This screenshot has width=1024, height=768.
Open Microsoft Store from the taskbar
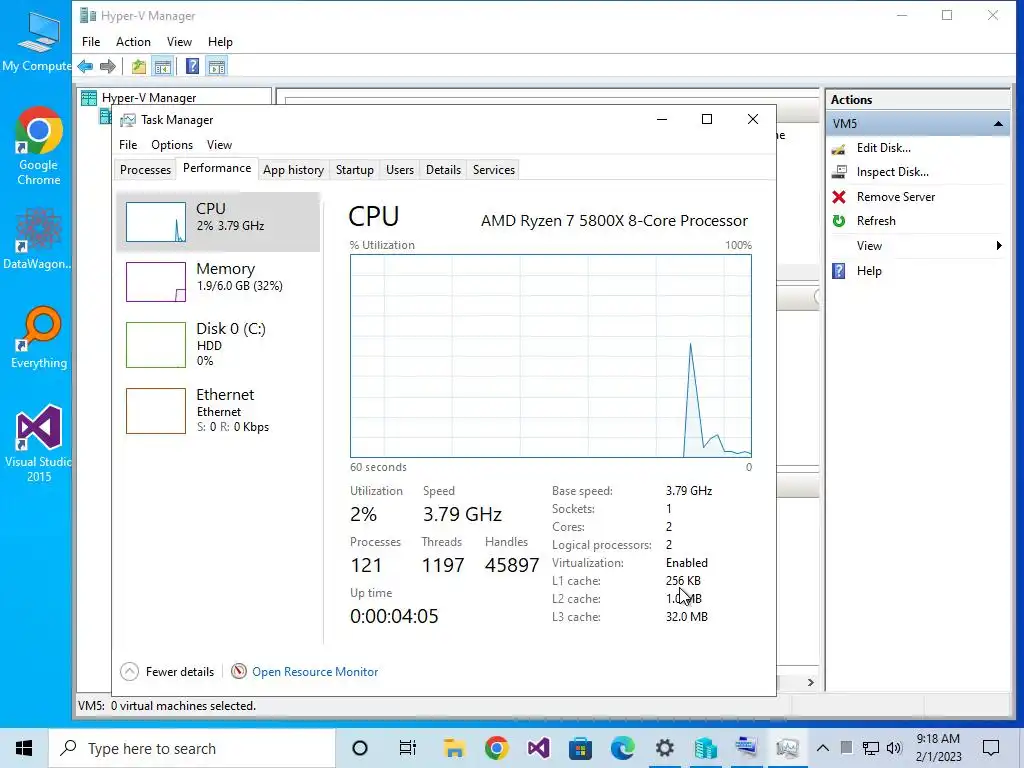click(581, 748)
